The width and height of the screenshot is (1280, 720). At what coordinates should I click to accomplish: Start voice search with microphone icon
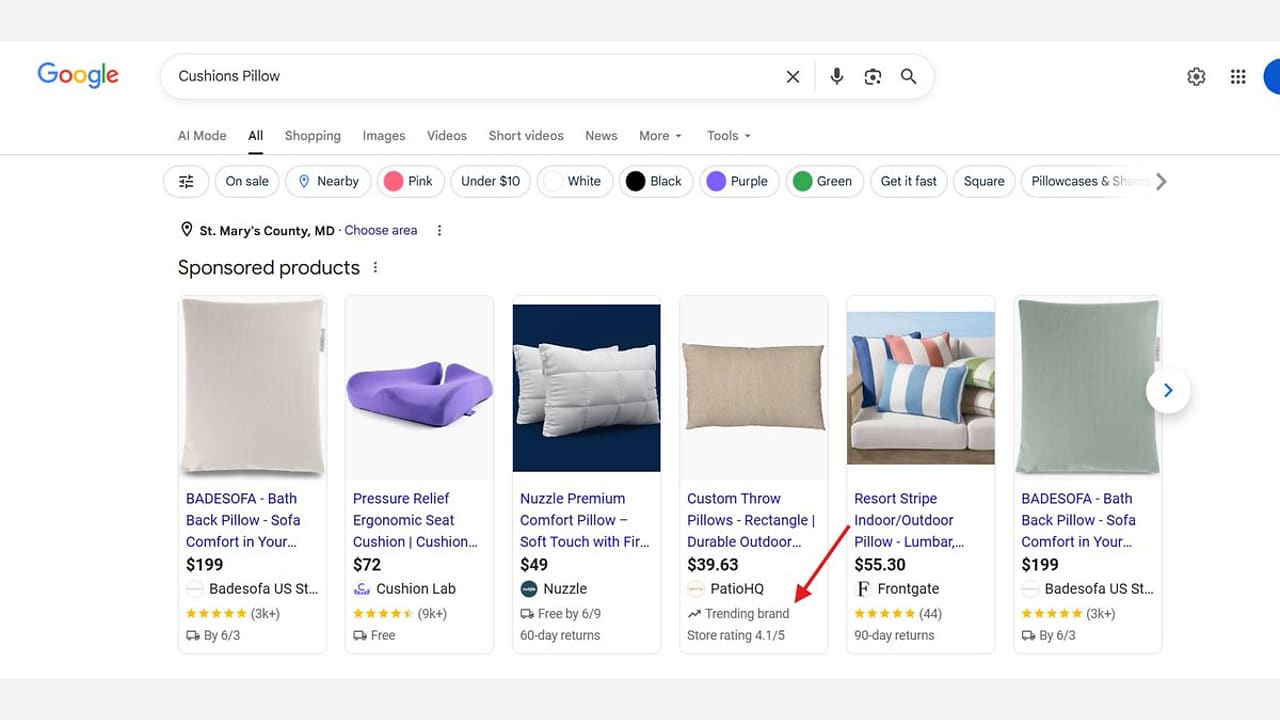click(x=837, y=76)
